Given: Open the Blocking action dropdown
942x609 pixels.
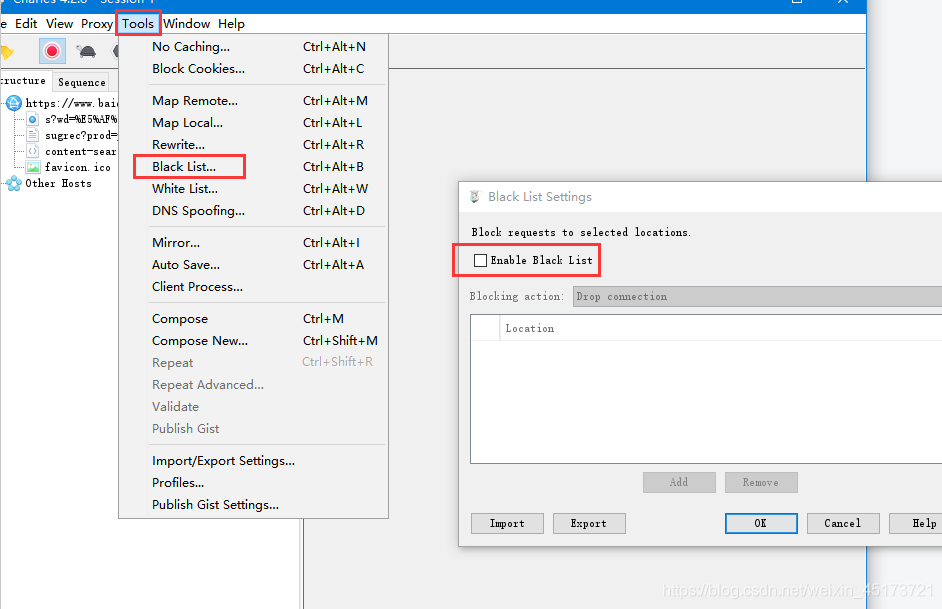Looking at the screenshot, I should 757,296.
